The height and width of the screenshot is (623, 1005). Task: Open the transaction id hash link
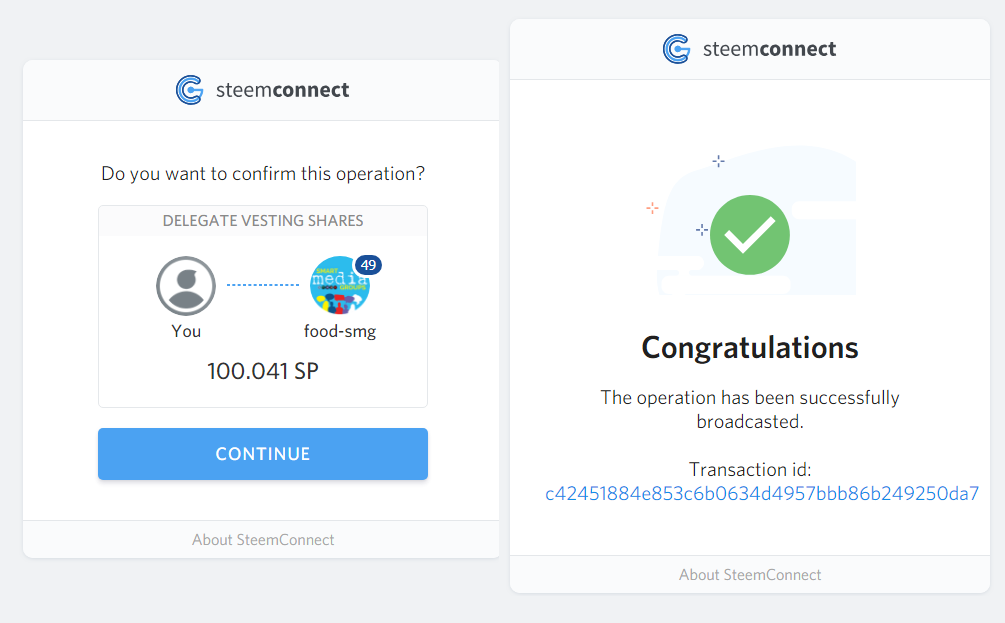coord(762,494)
